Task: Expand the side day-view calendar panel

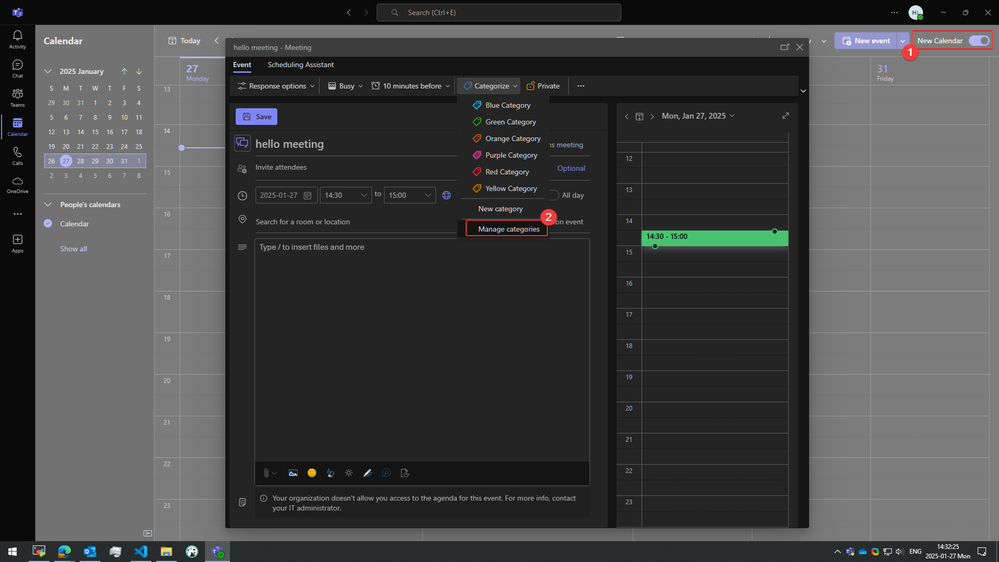Action: (x=786, y=116)
